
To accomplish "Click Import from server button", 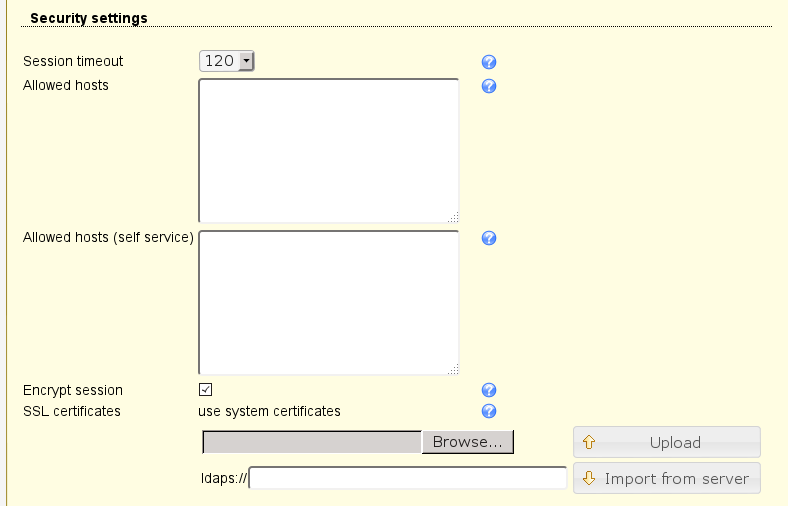I will point(667,478).
